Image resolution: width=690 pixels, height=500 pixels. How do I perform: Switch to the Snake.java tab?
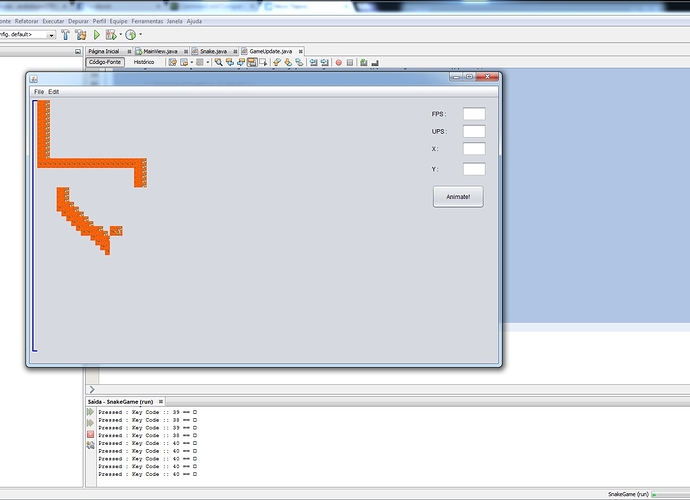pyautogui.click(x=213, y=51)
